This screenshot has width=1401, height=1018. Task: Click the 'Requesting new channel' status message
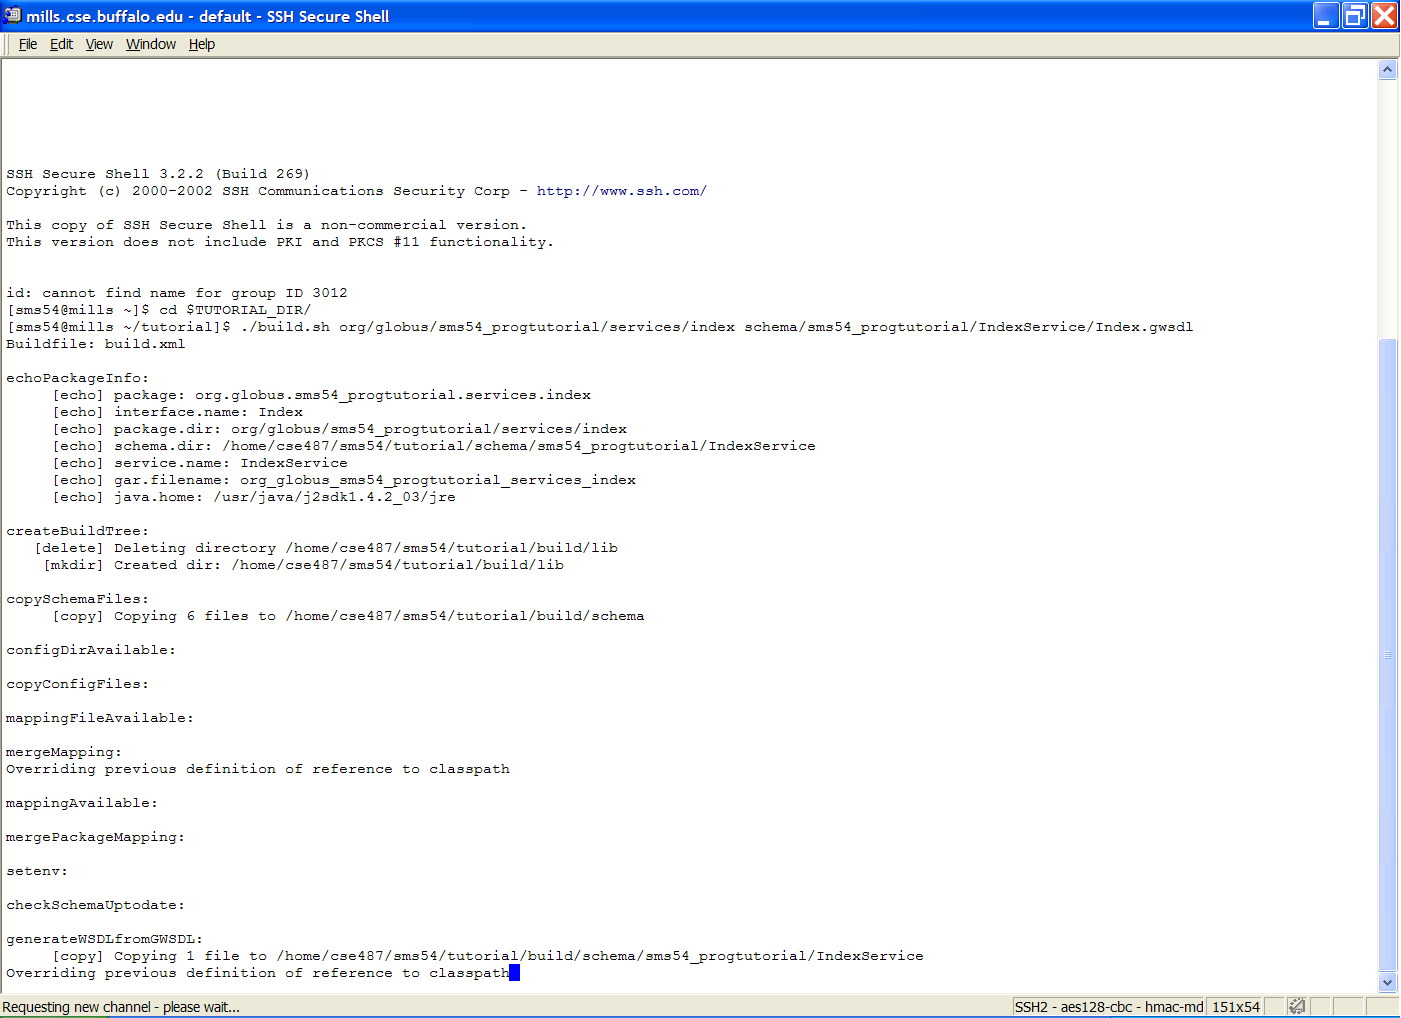point(121,1007)
